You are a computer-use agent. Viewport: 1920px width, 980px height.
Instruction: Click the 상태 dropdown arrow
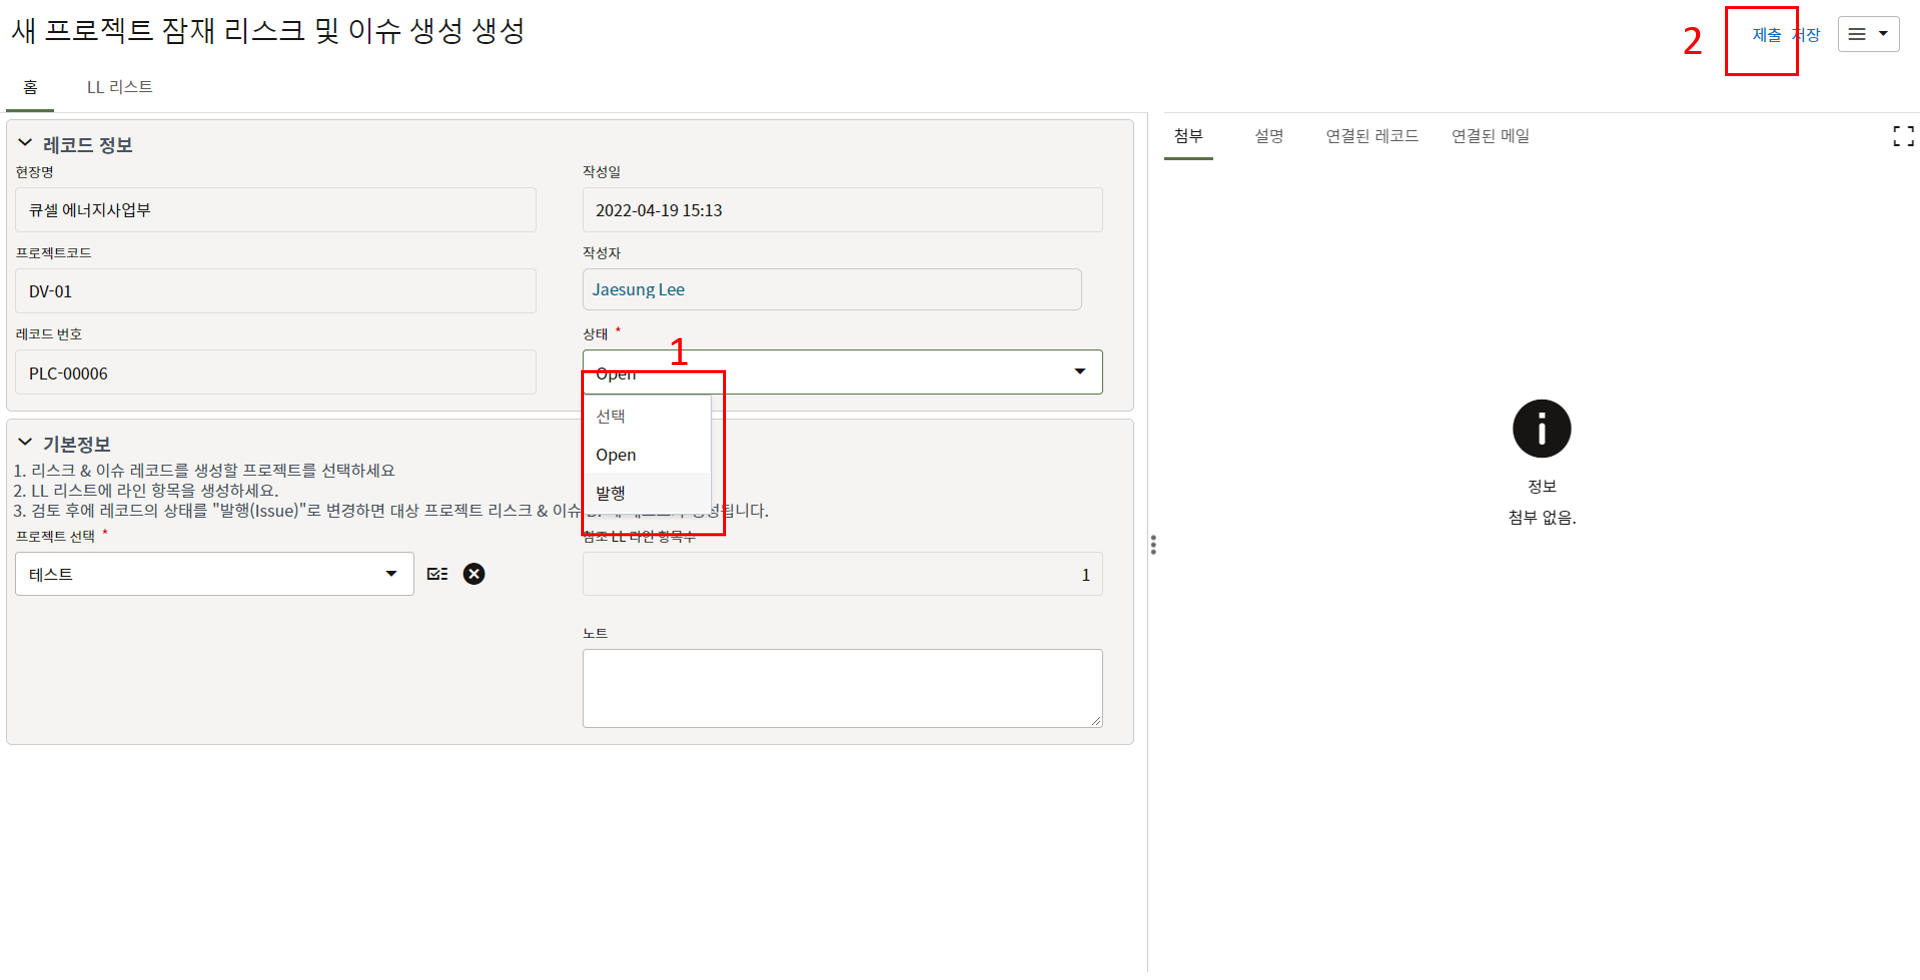coord(1079,372)
